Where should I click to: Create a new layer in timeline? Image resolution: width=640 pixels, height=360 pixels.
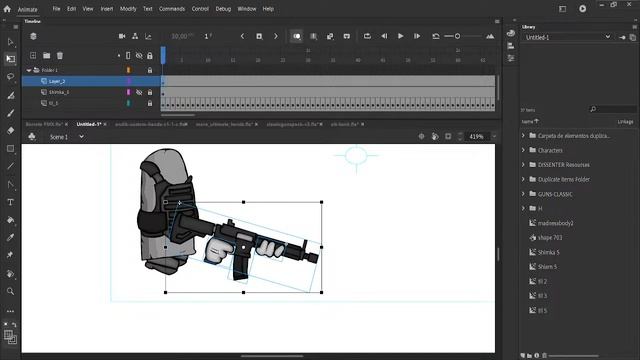click(x=33, y=56)
